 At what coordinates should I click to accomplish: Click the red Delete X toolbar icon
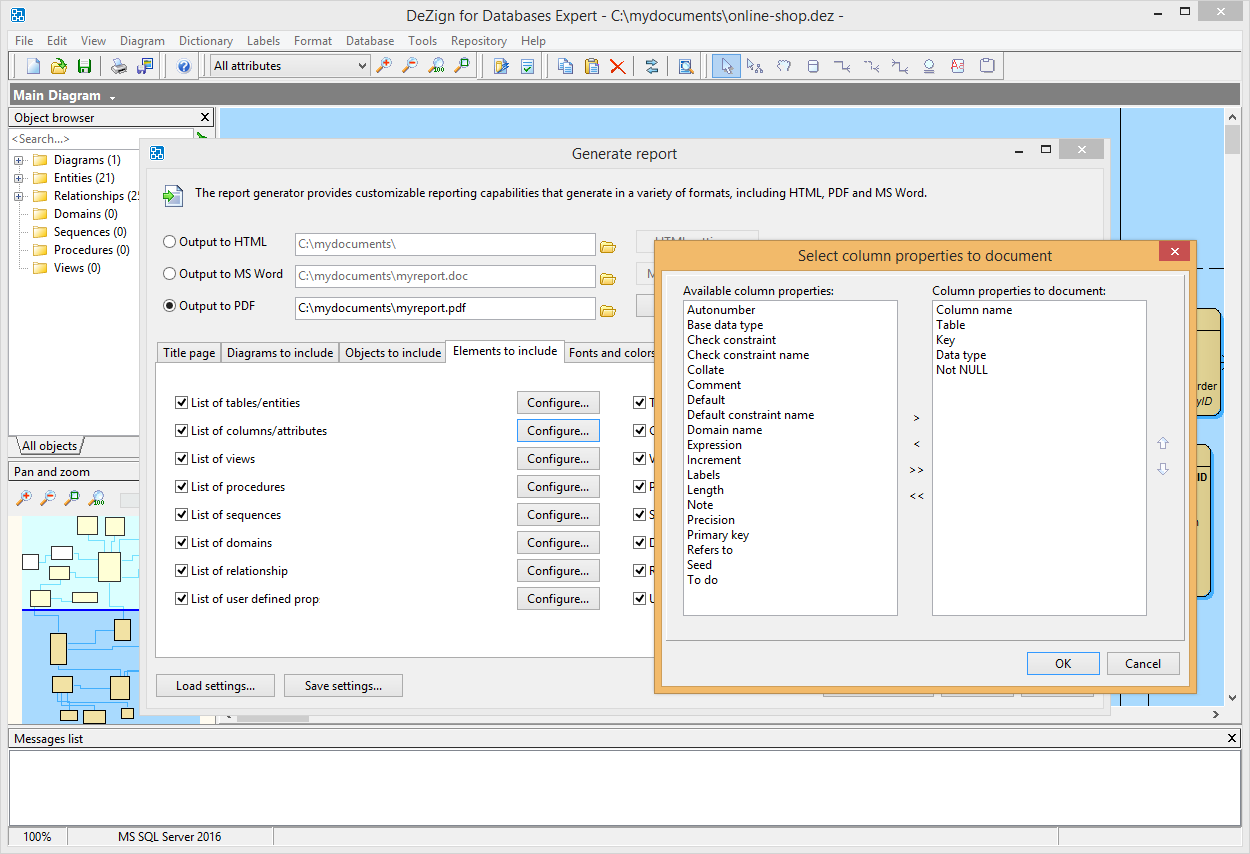(618, 66)
